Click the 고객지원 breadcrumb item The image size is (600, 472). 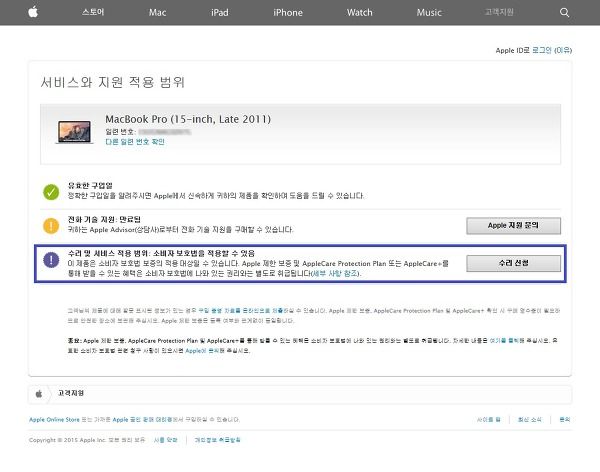coord(71,393)
